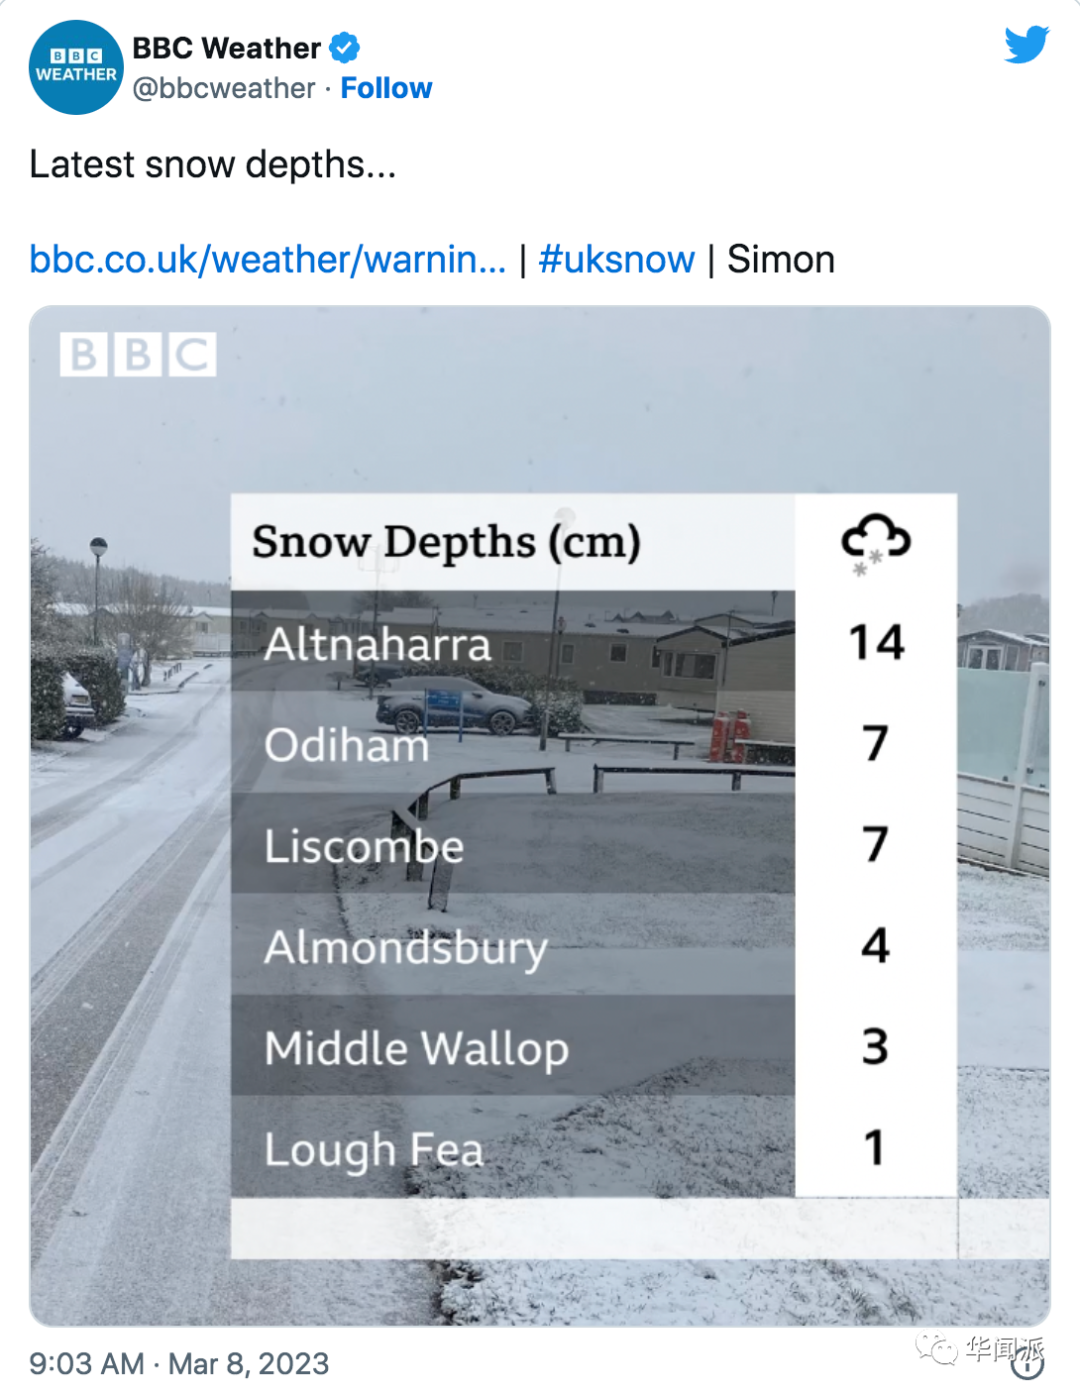Click the Odiham label in the image

pyautogui.click(x=346, y=745)
